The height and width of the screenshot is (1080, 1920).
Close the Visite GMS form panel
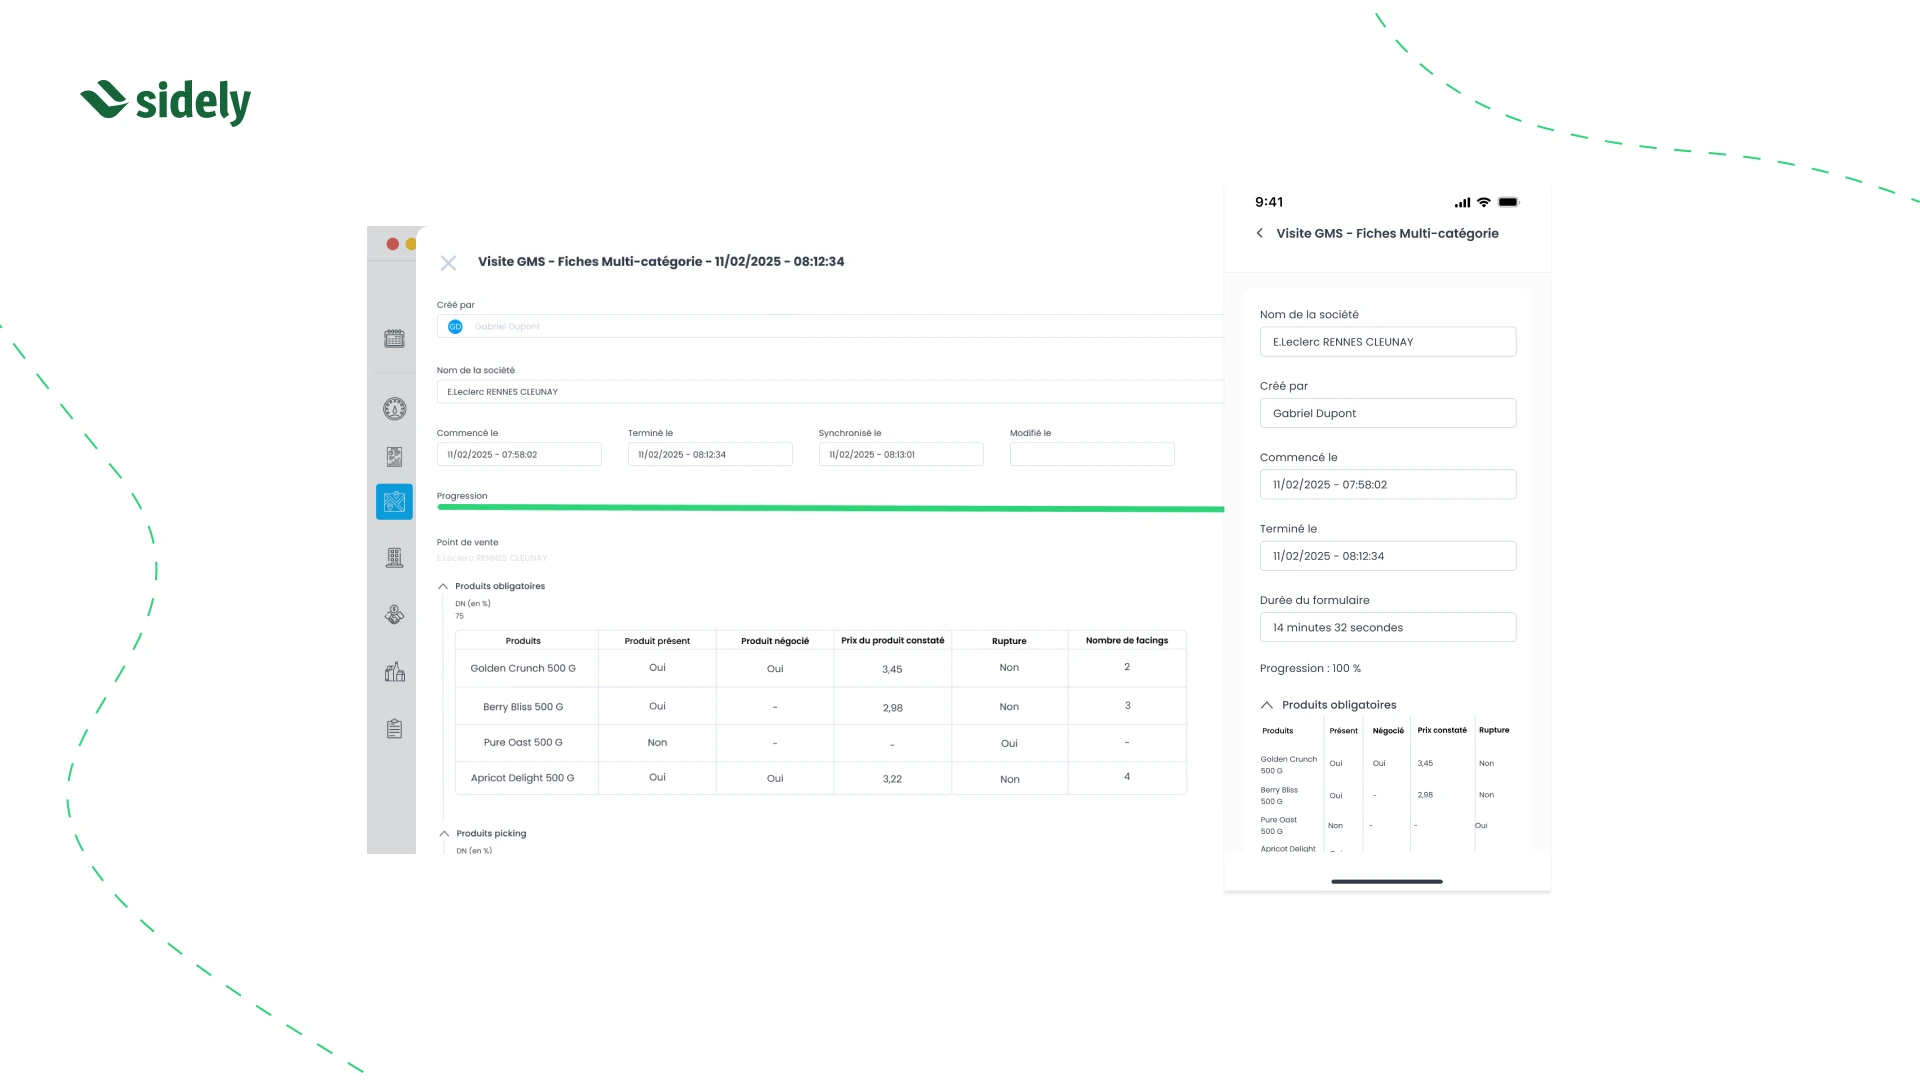[x=448, y=263]
